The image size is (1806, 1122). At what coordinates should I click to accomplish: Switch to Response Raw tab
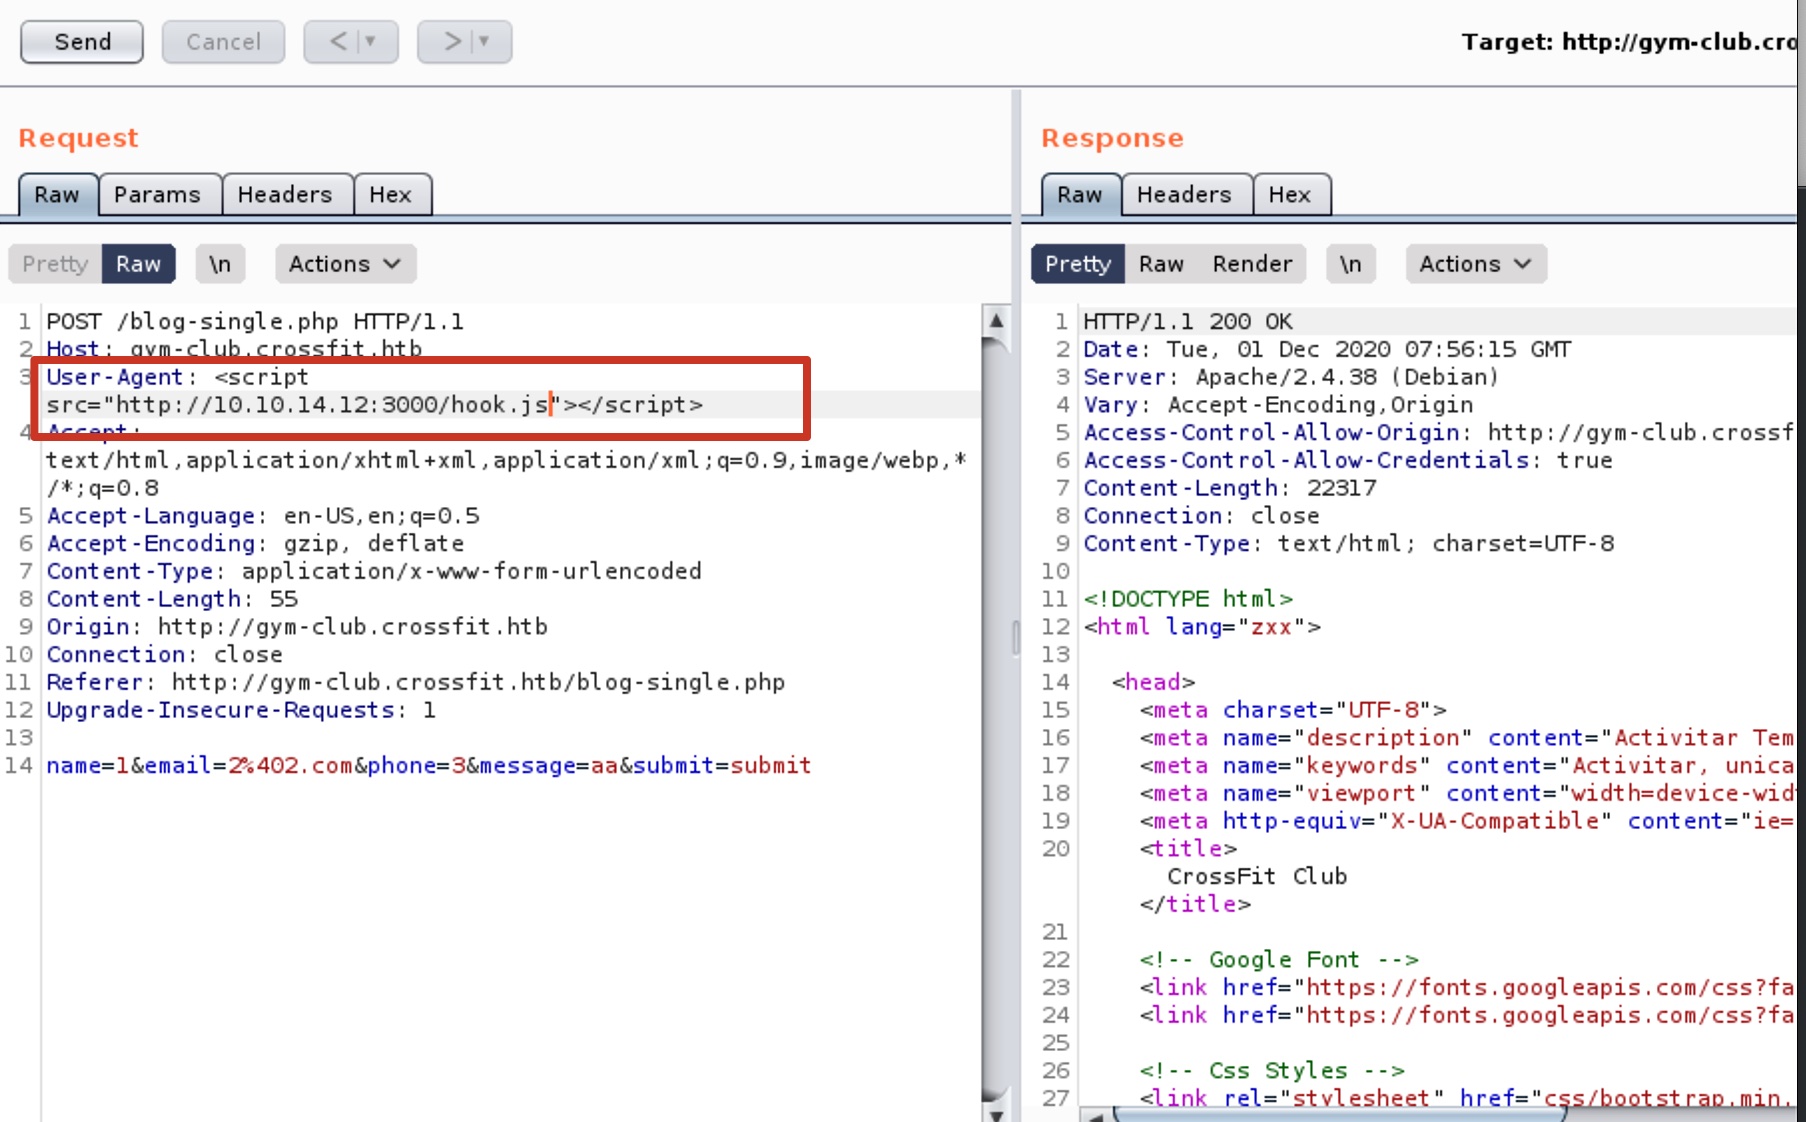[x=1080, y=195]
